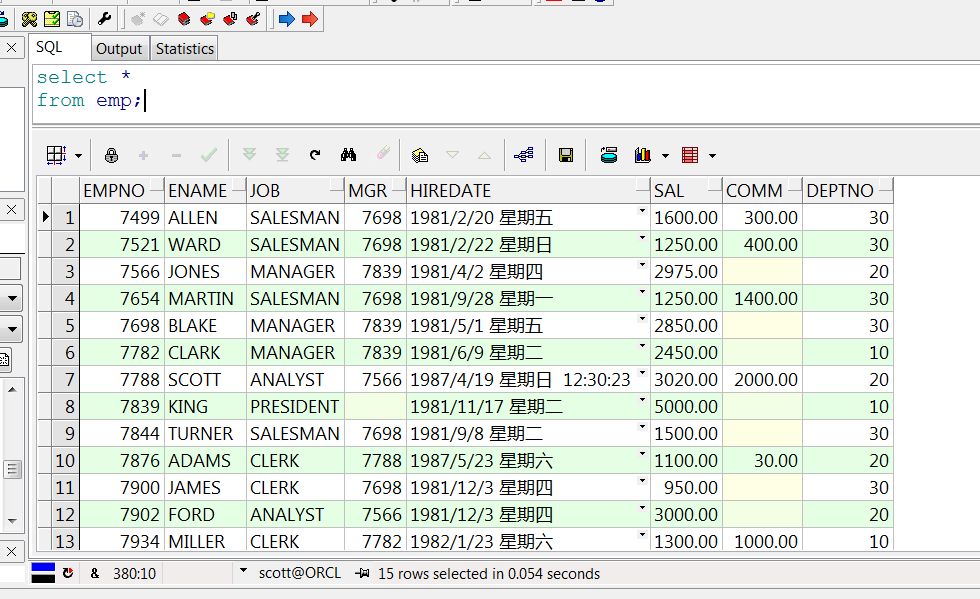The image size is (980, 599).
Task: Select row 7 header for SCOTT
Action: pos(65,379)
